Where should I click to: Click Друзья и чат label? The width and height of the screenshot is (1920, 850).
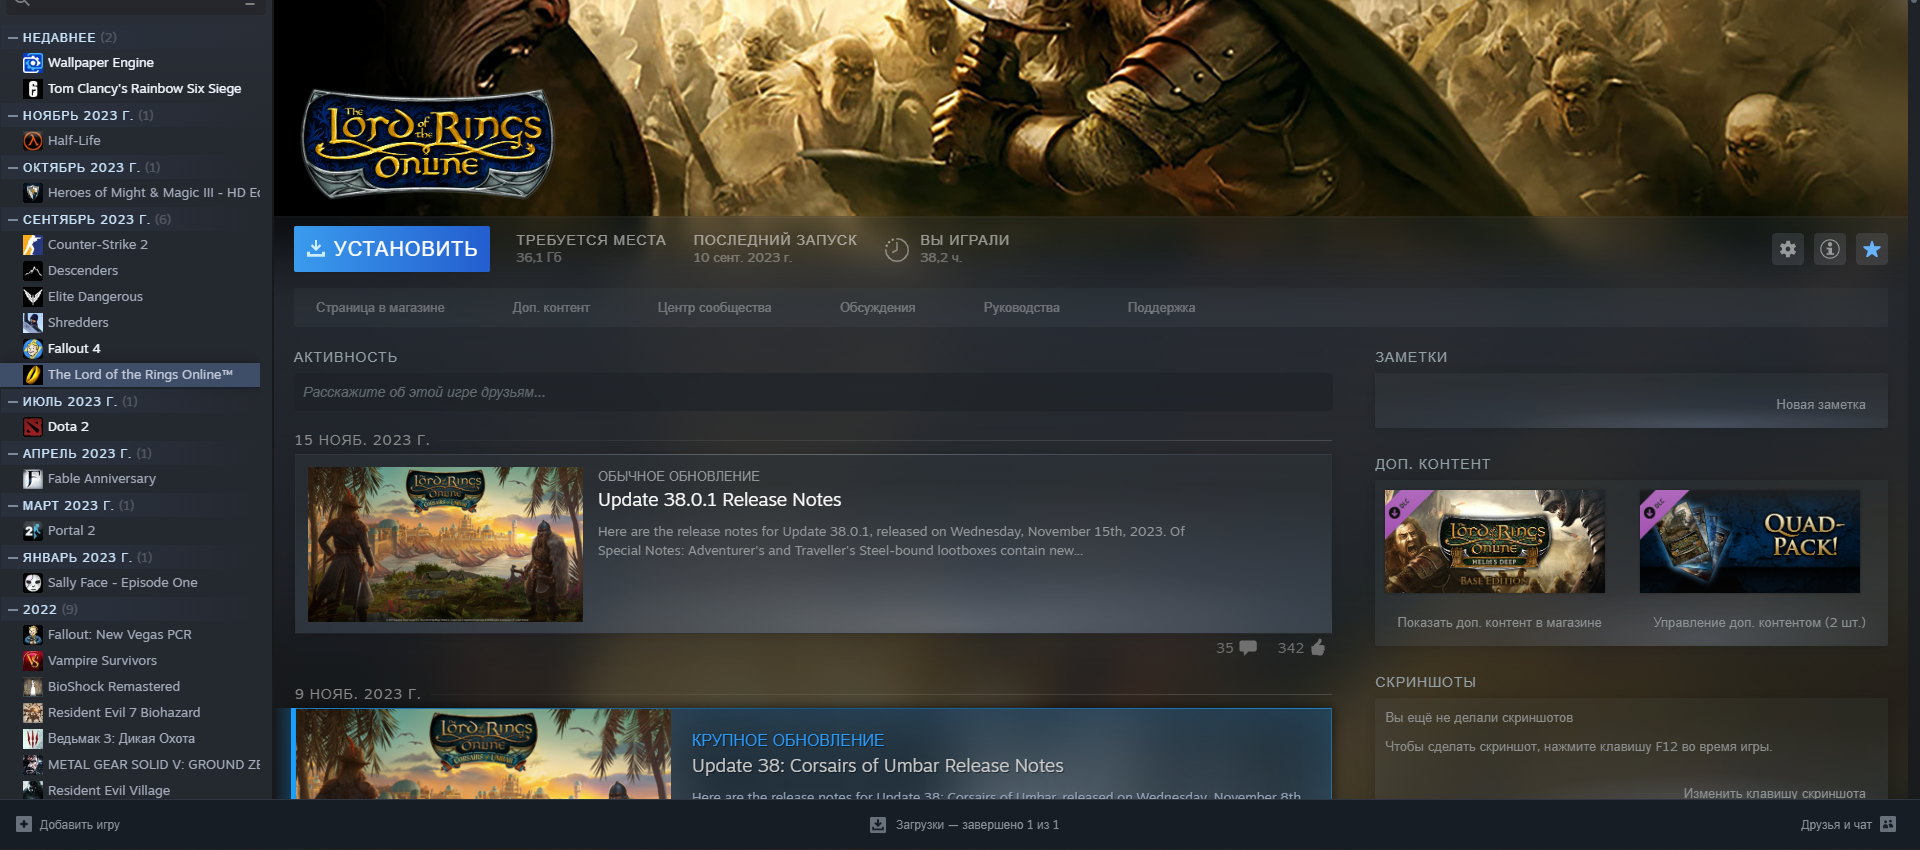(x=1836, y=825)
